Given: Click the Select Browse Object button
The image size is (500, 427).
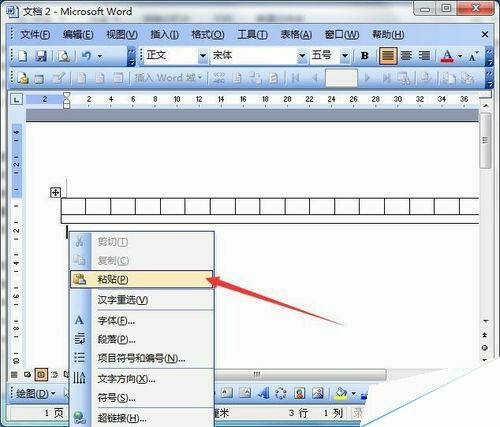Looking at the screenshot, I should [485, 348].
